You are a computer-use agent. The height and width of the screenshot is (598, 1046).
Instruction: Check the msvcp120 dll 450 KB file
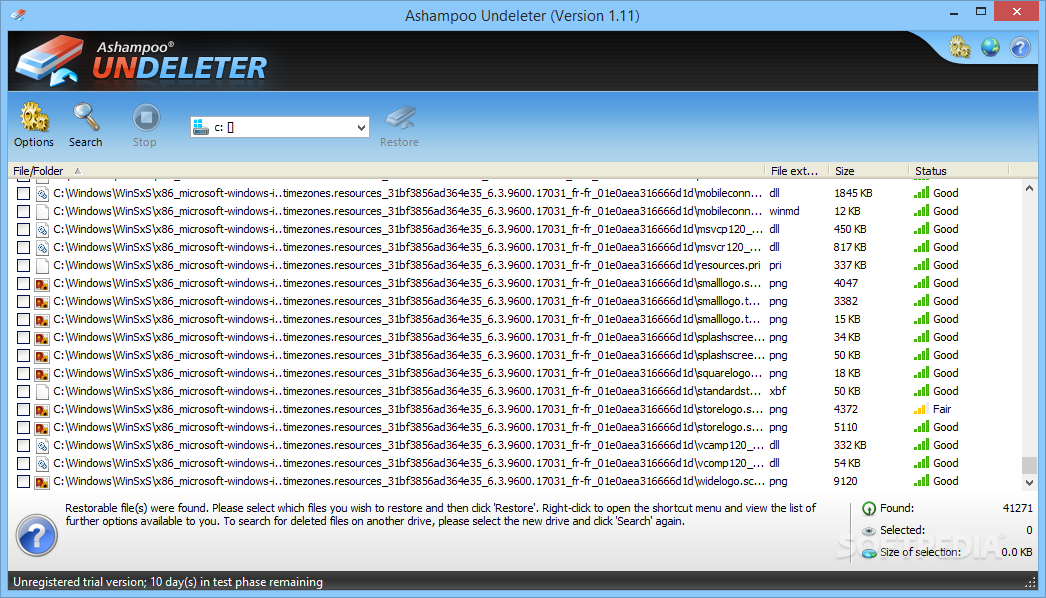[23, 230]
